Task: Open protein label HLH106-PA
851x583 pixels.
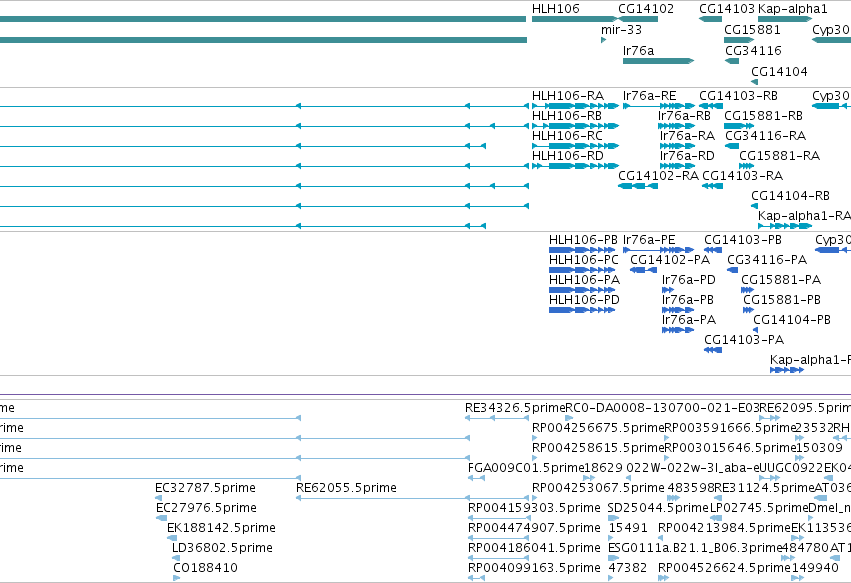Action: [585, 280]
